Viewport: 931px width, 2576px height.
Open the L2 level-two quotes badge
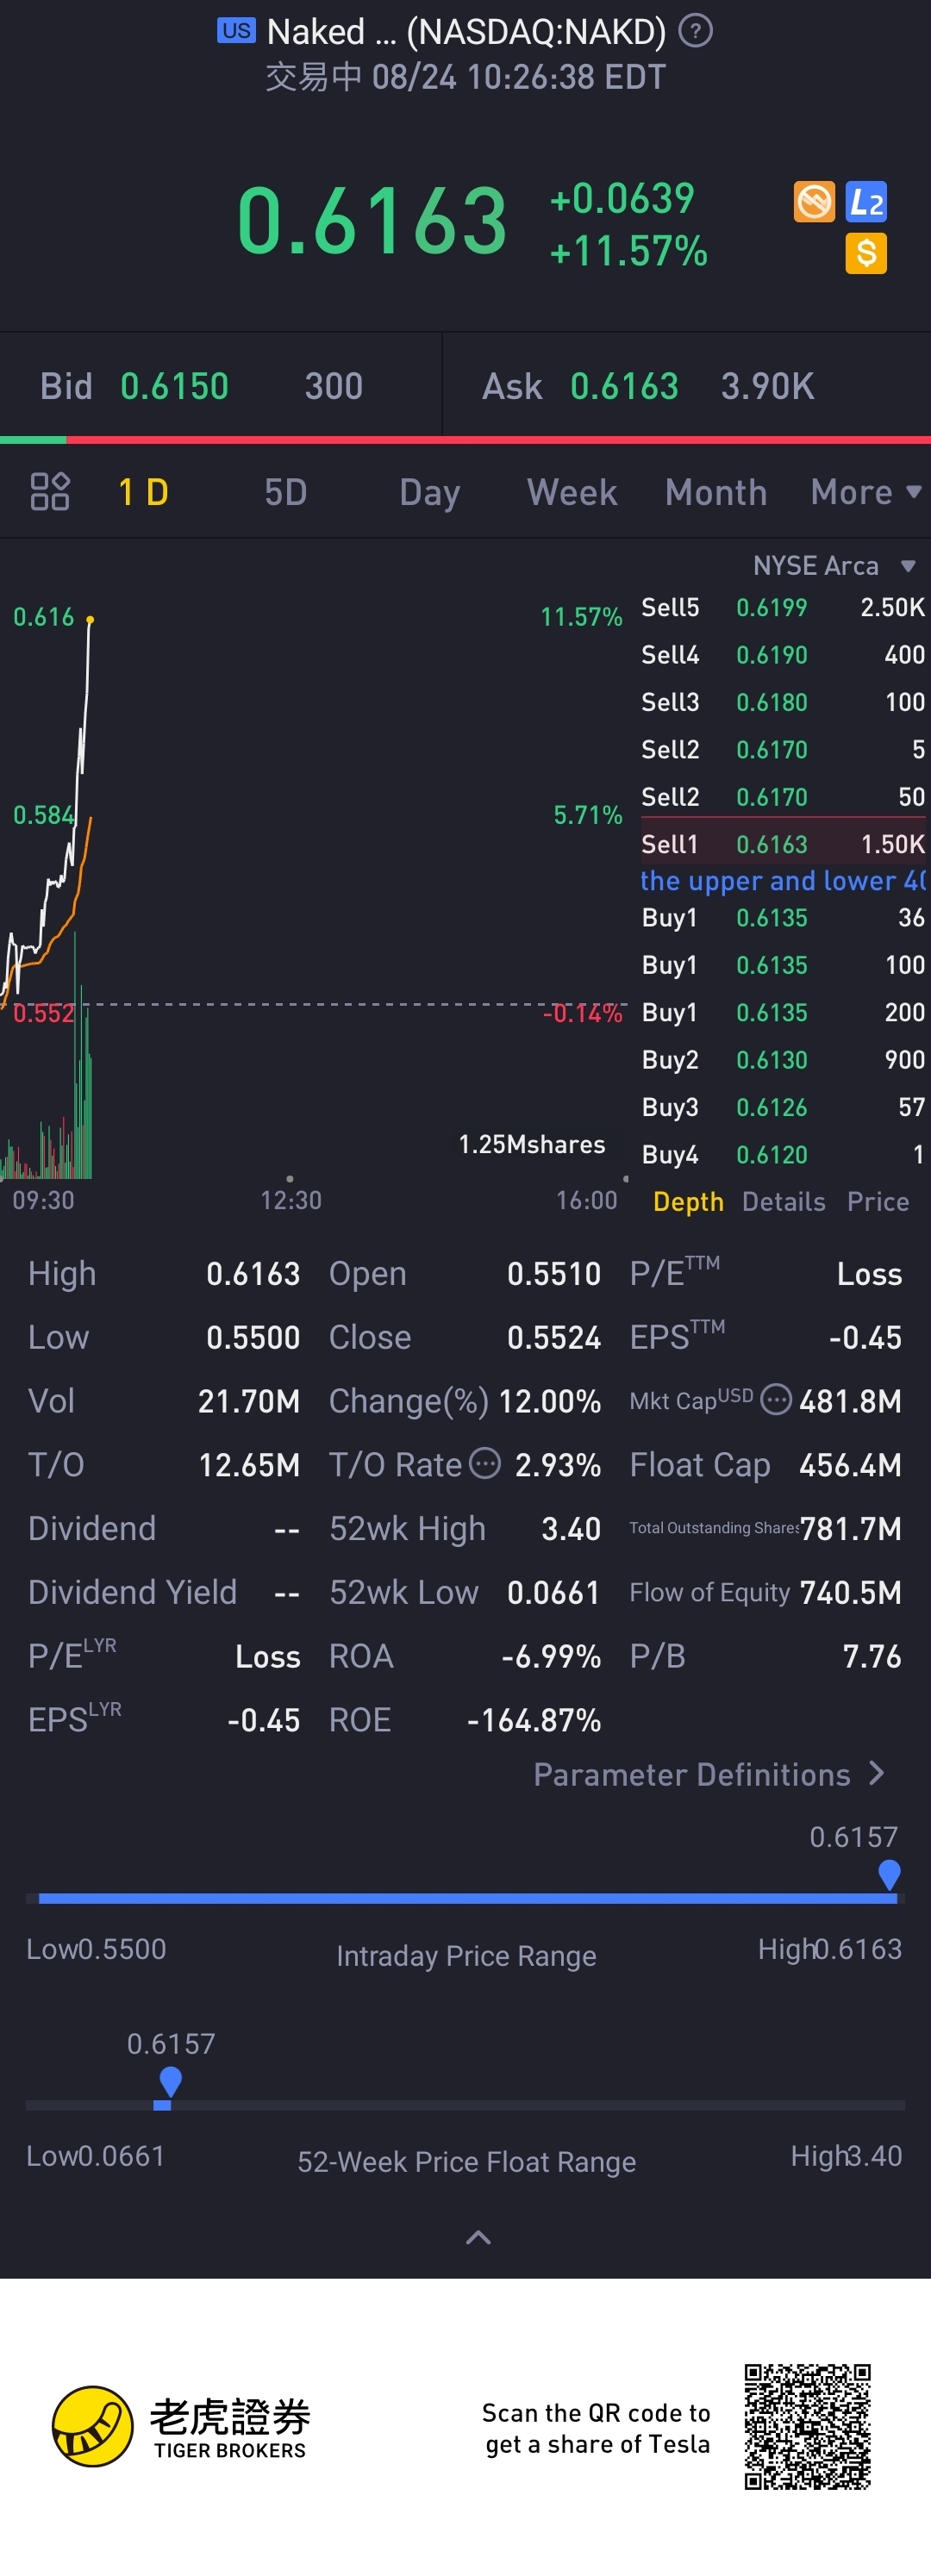click(x=866, y=202)
